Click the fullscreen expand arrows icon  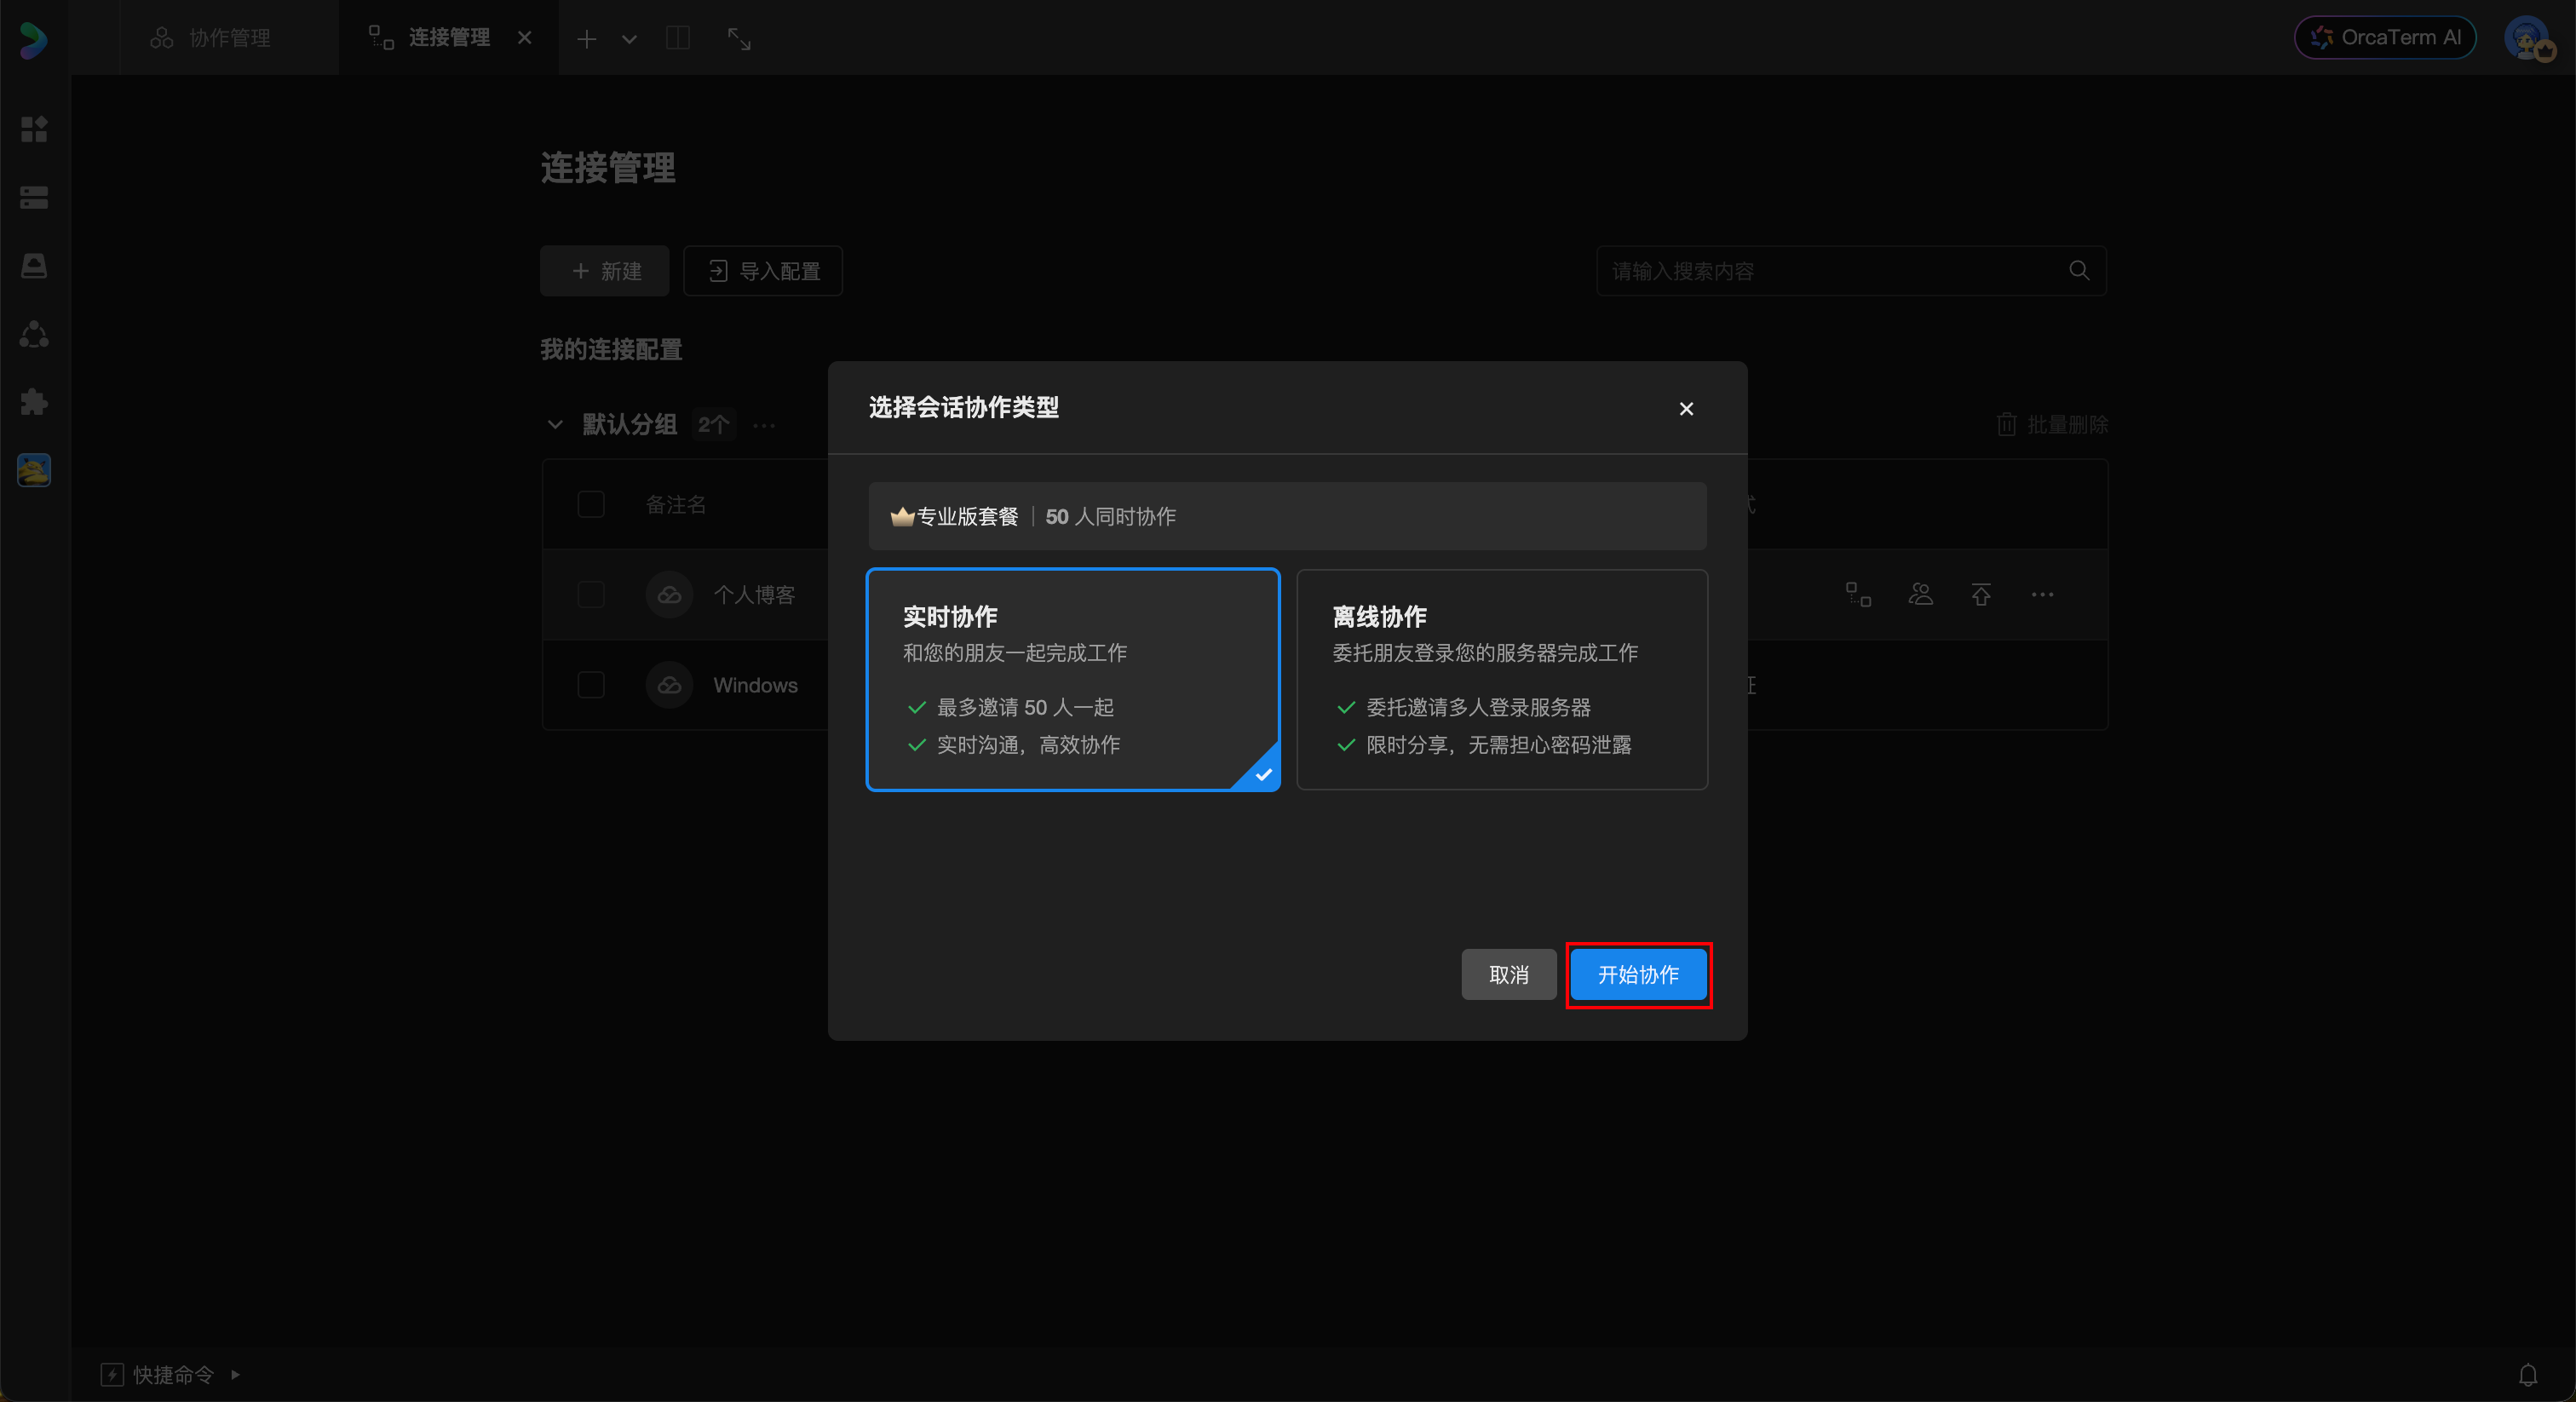coord(739,38)
